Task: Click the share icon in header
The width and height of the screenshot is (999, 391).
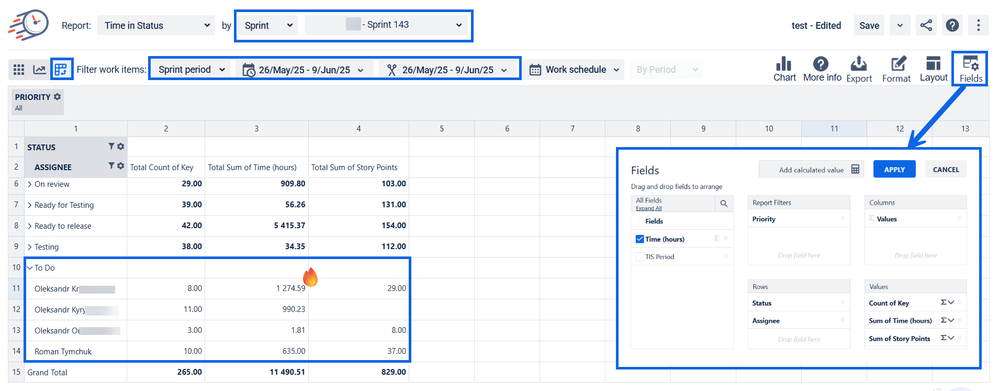Action: pos(926,25)
